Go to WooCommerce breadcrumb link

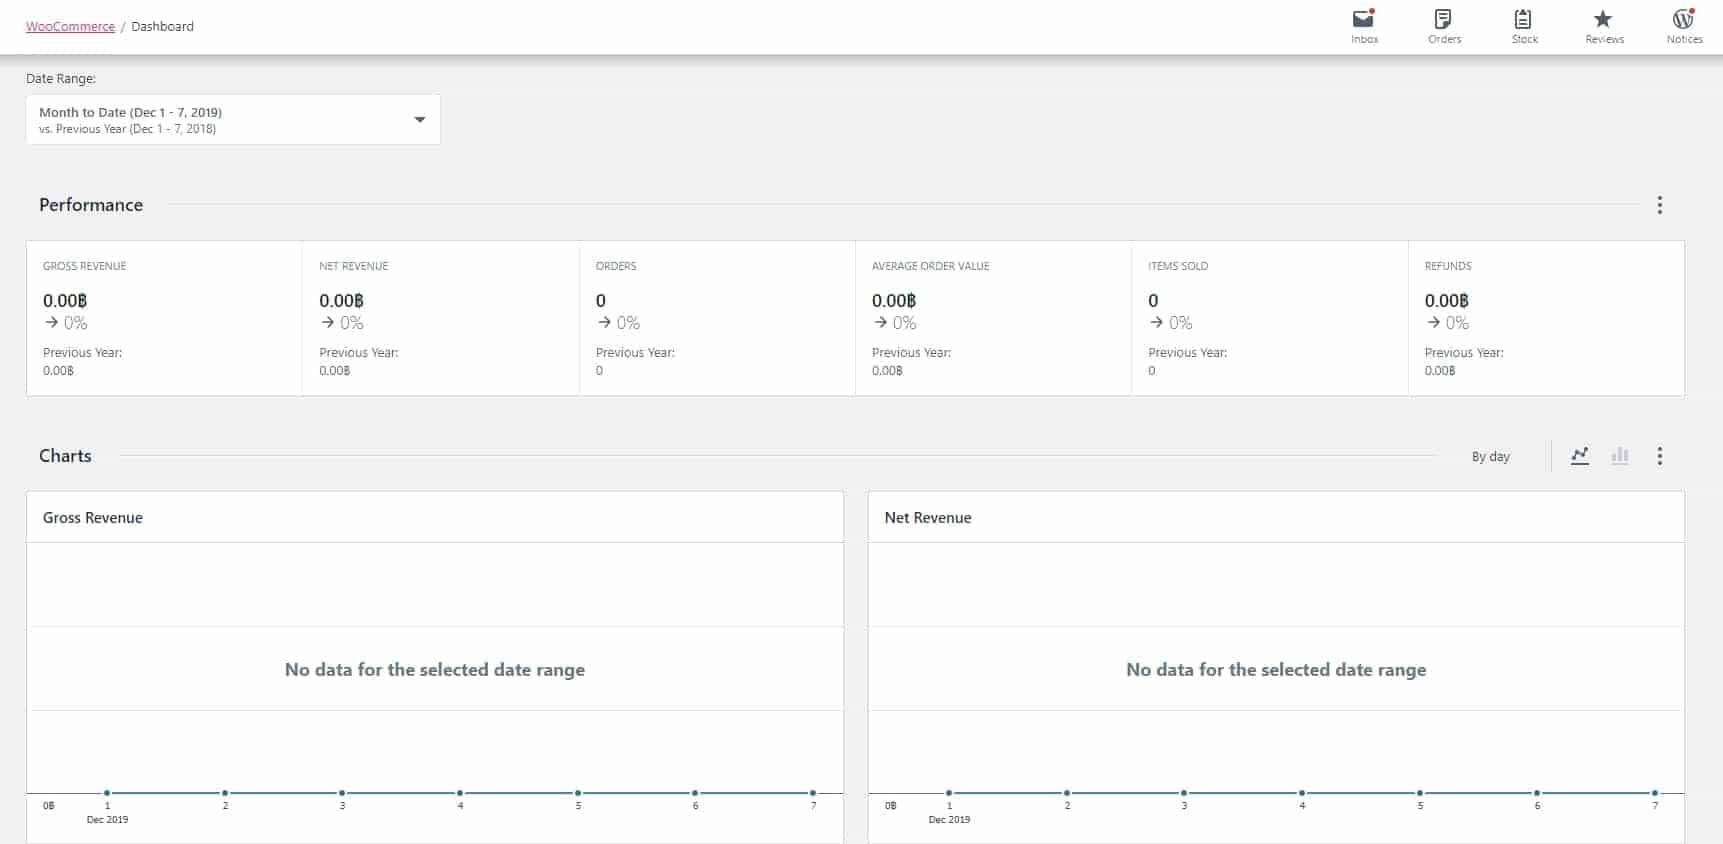pyautogui.click(x=70, y=27)
